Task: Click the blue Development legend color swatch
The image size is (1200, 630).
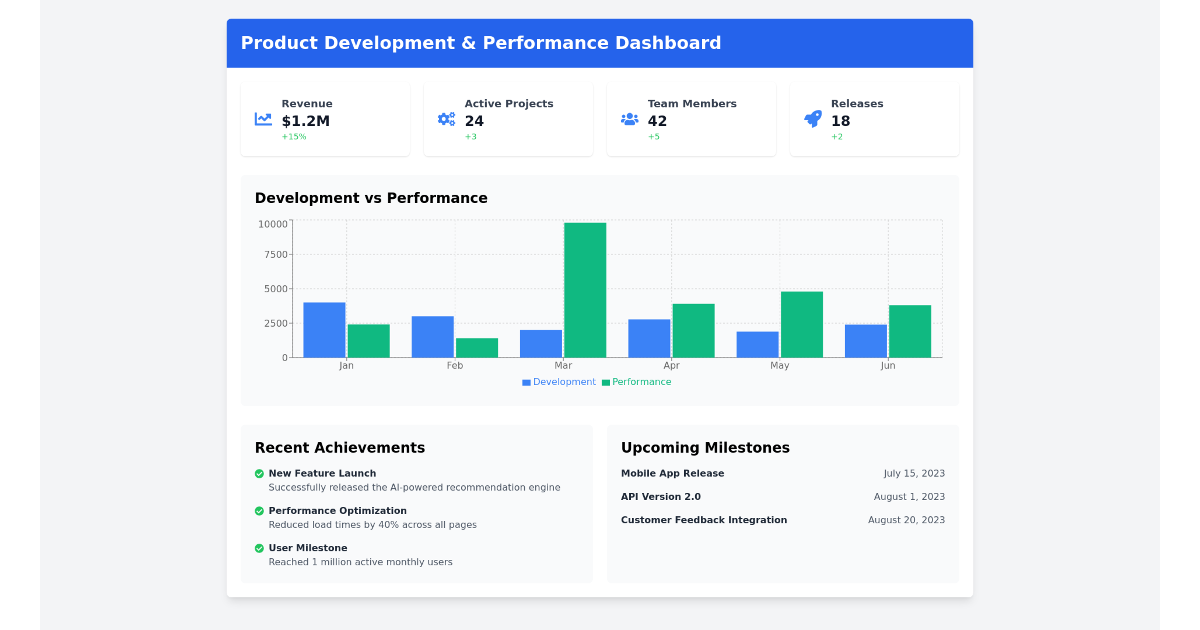Action: click(x=524, y=382)
